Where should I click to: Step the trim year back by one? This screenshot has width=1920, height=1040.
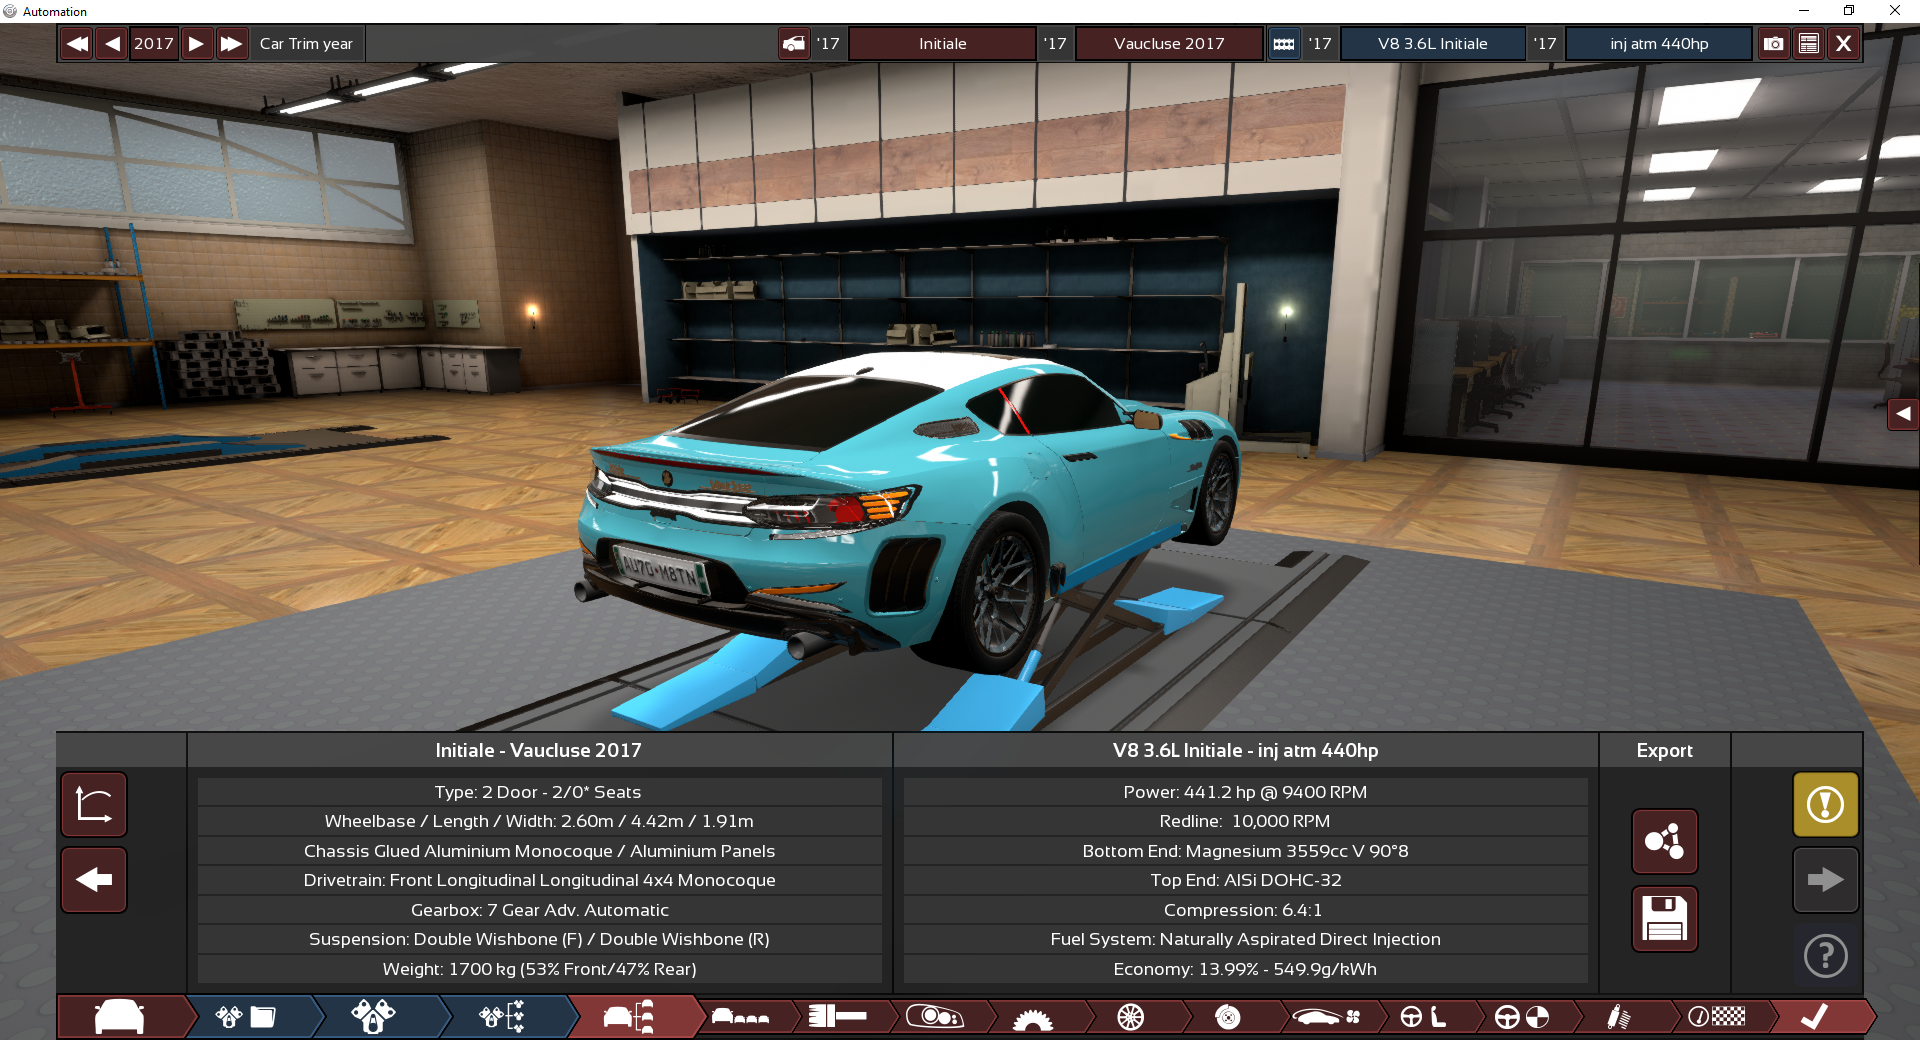(x=112, y=44)
